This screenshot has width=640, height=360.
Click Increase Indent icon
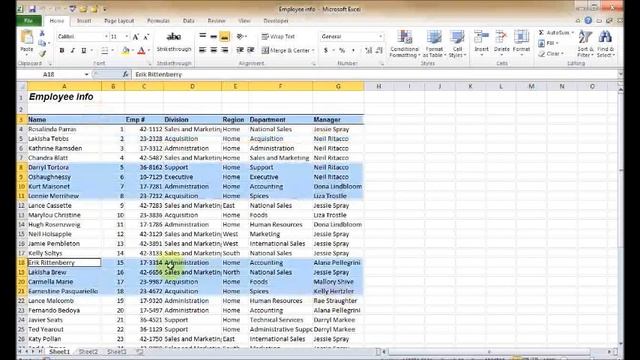click(251, 50)
